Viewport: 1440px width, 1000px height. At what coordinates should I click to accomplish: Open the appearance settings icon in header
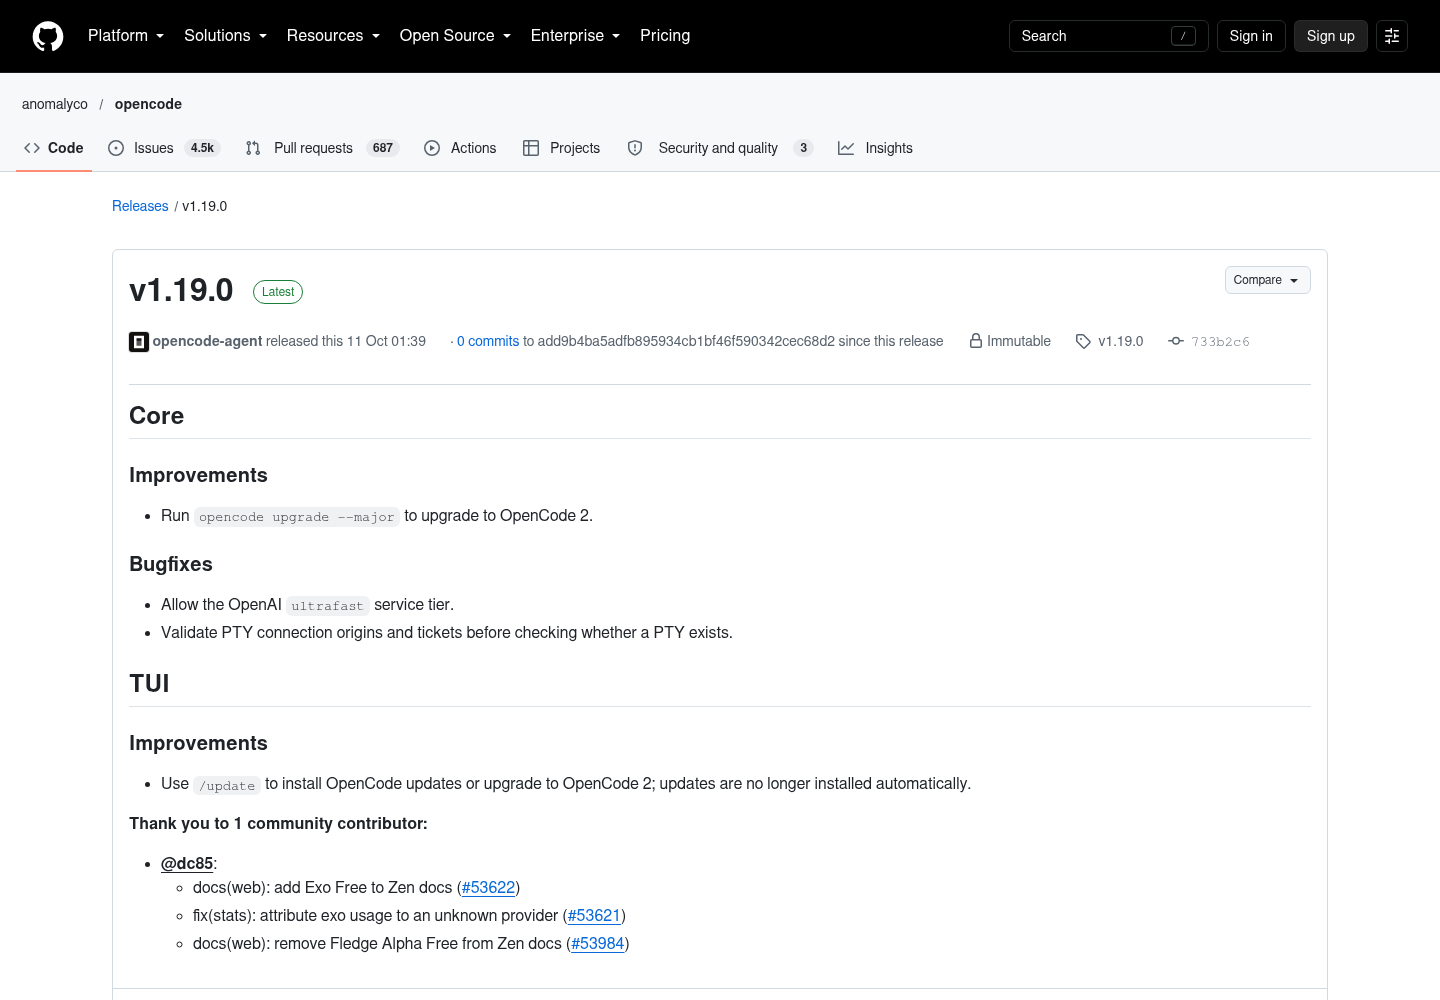point(1392,36)
